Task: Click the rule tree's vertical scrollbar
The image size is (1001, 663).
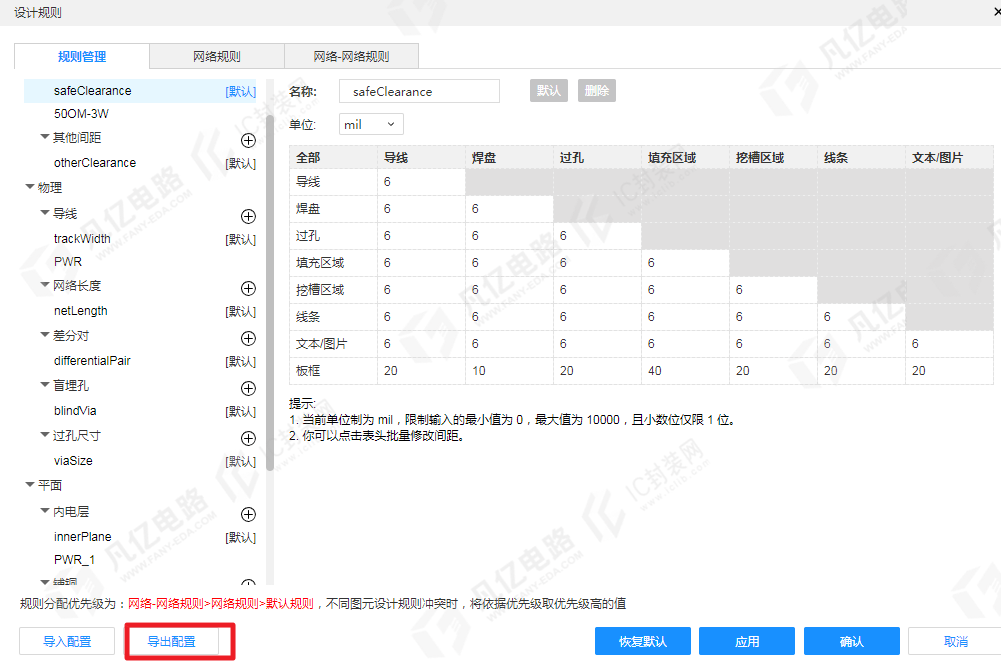Action: 270,294
